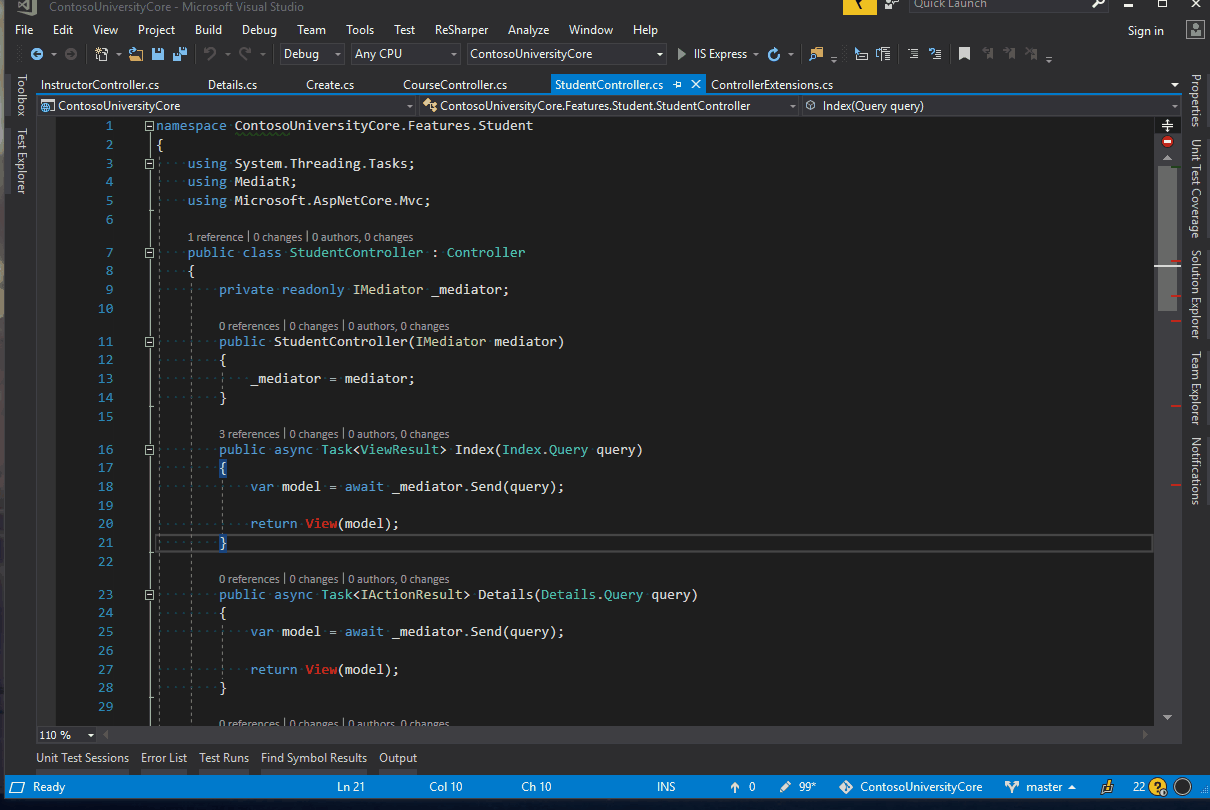Click the Comment out lines icon
This screenshot has height=810, width=1210.
tap(913, 54)
